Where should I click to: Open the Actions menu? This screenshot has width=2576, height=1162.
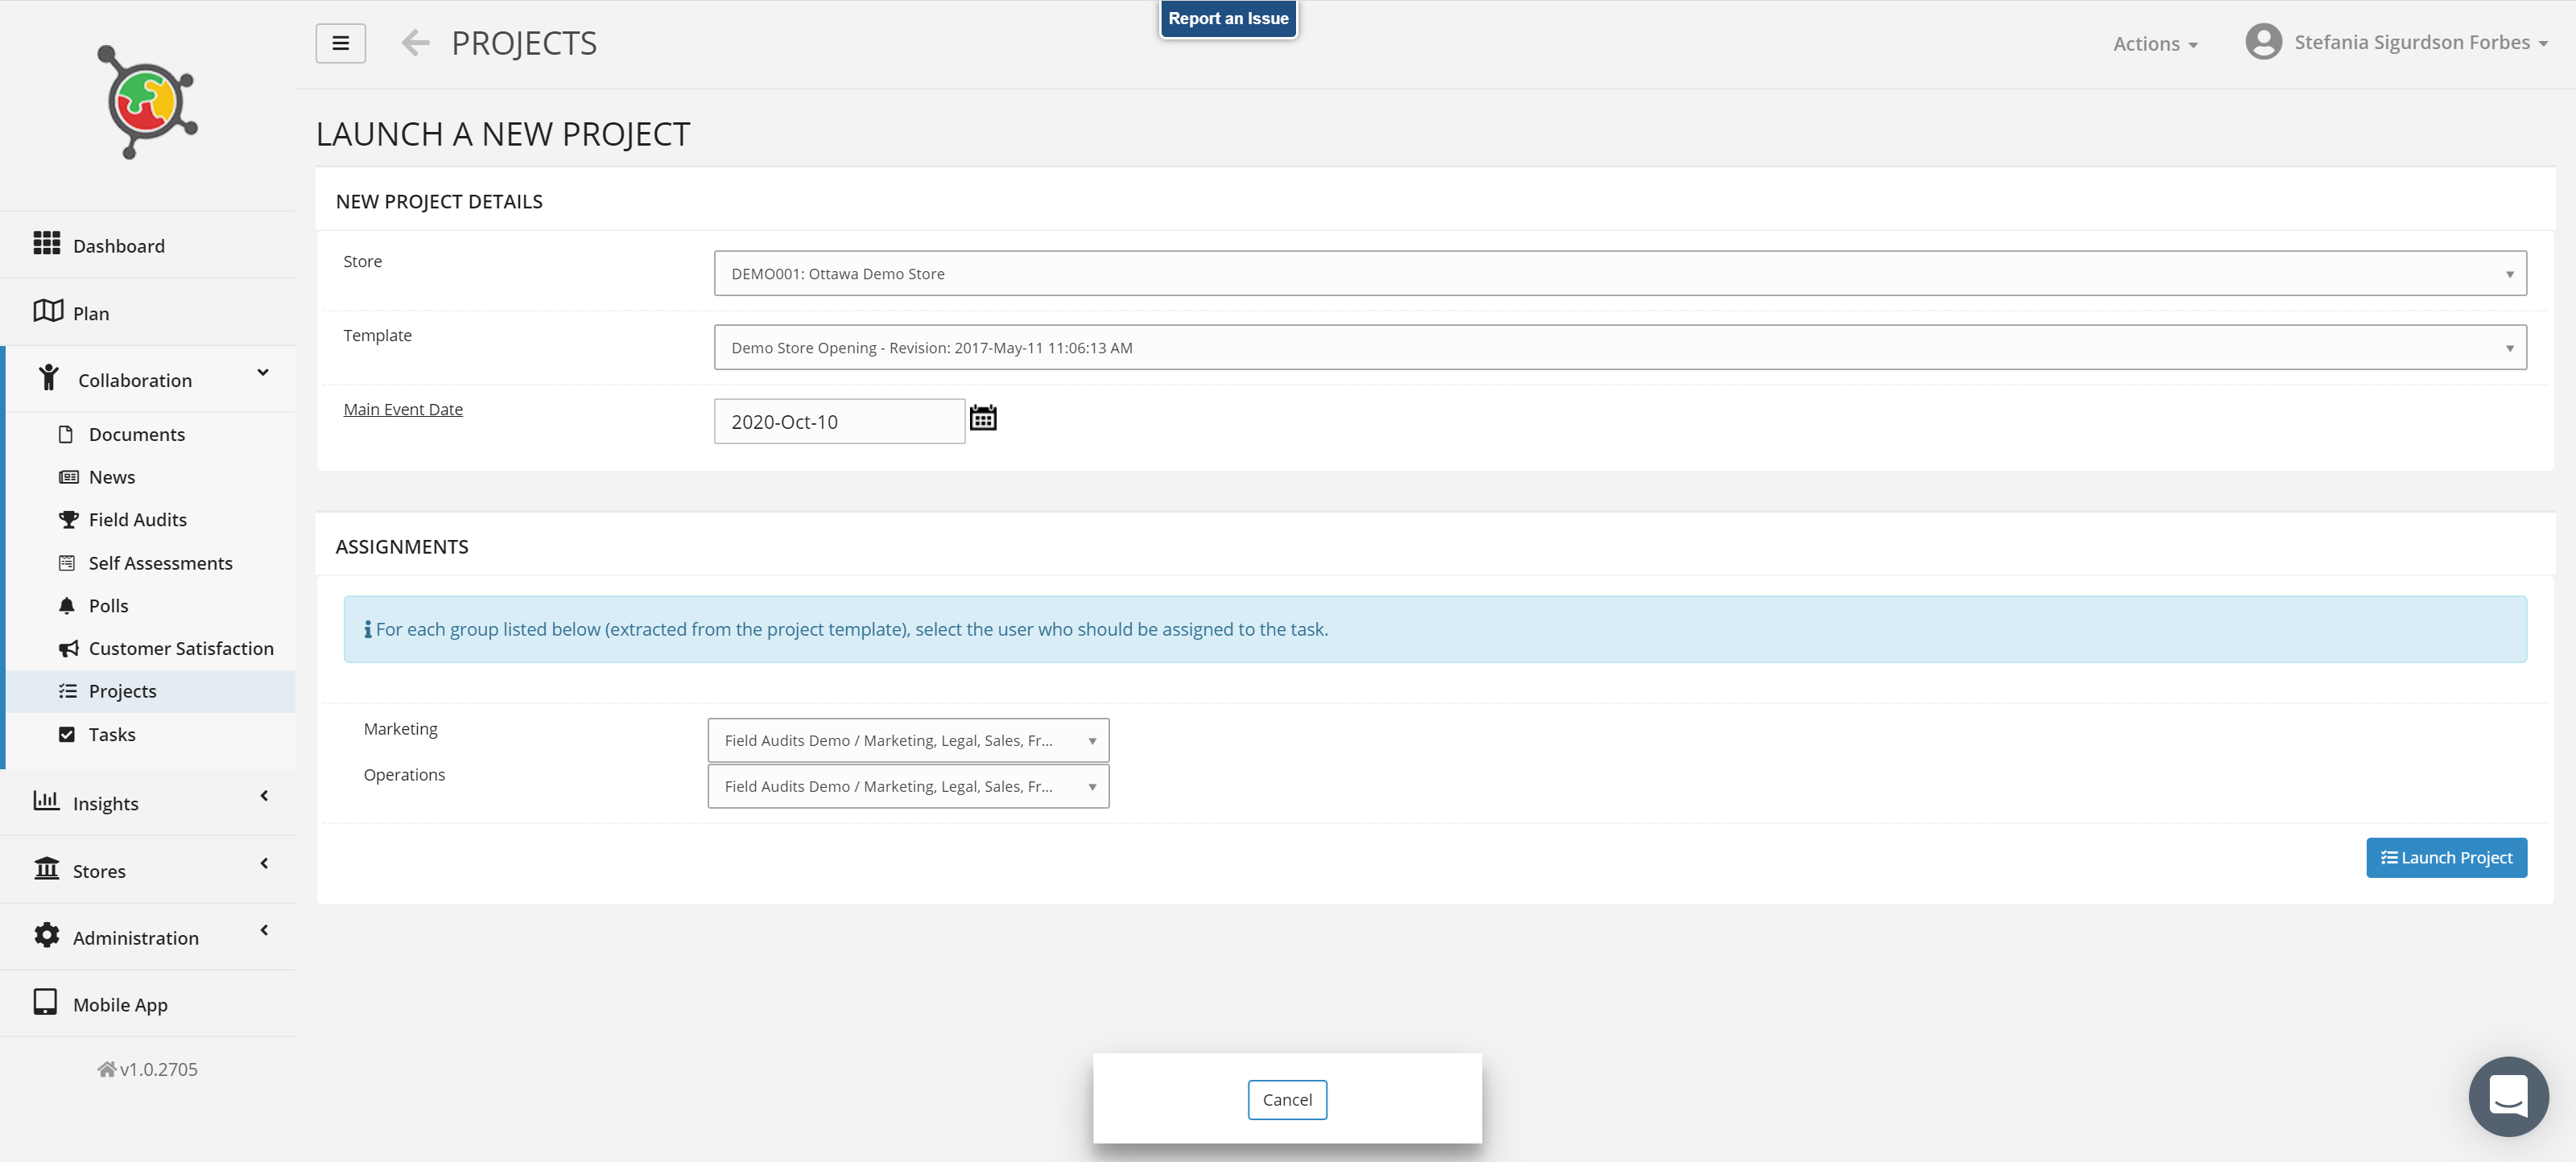point(2154,44)
